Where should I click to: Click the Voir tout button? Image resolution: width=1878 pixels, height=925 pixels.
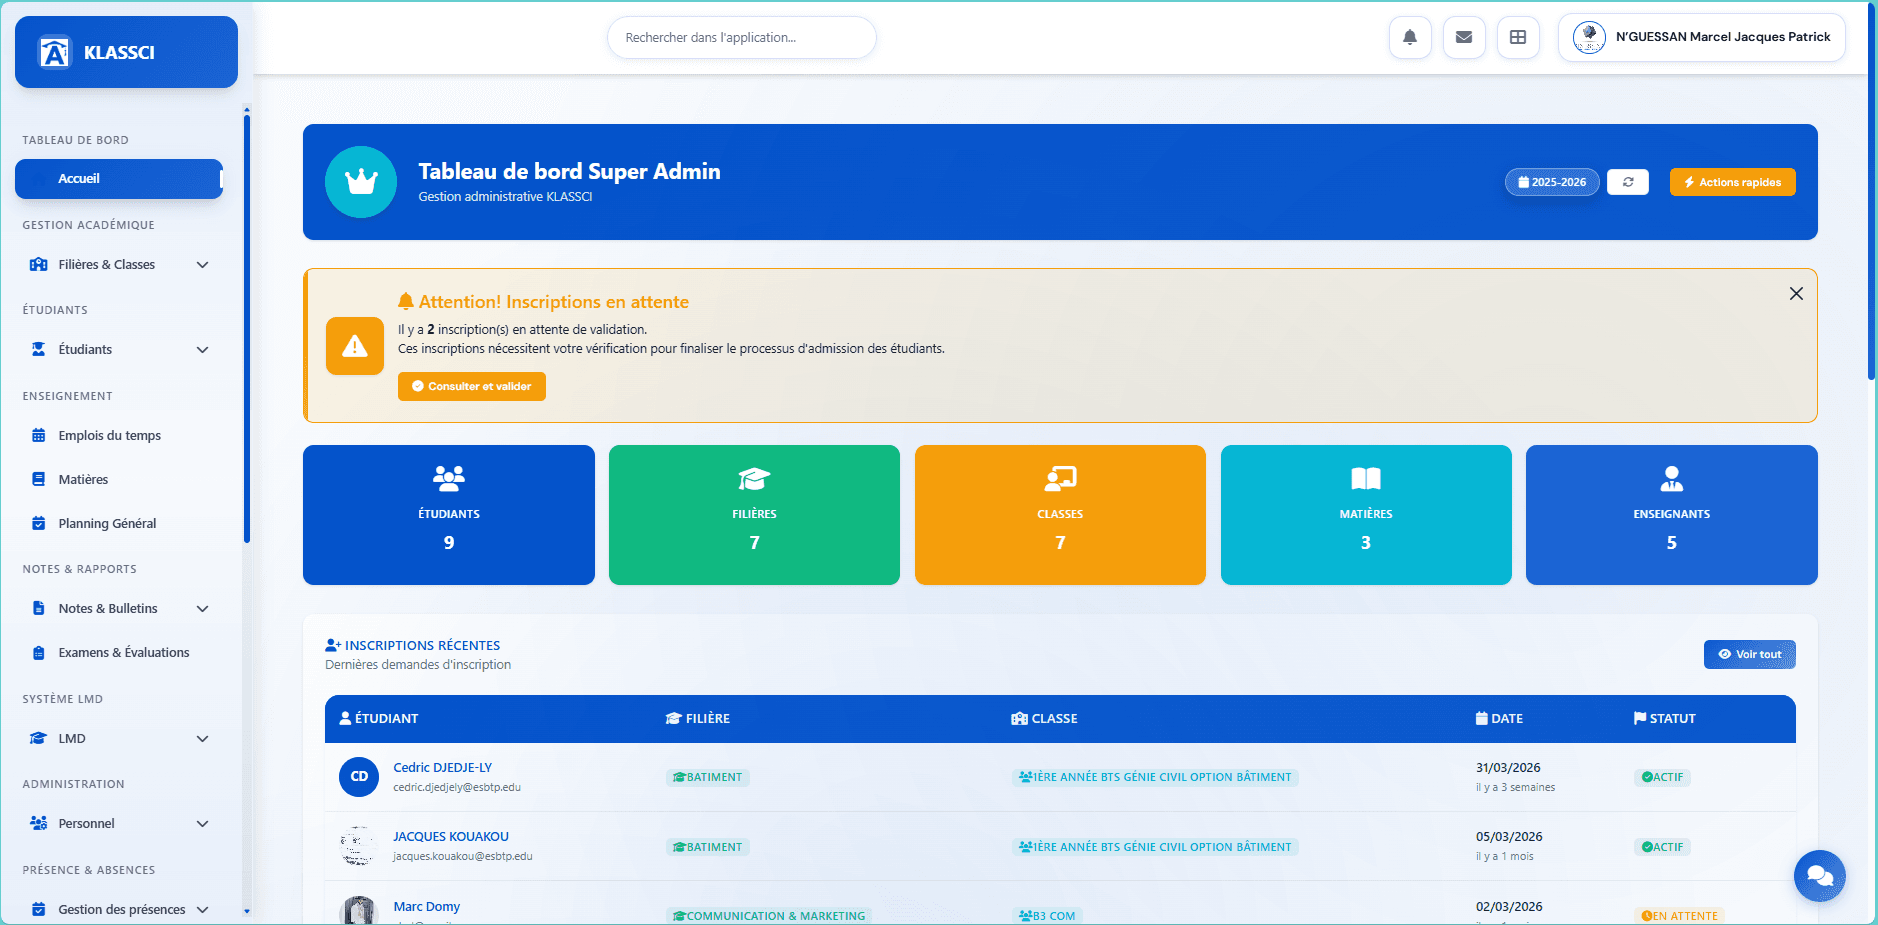tap(1749, 655)
